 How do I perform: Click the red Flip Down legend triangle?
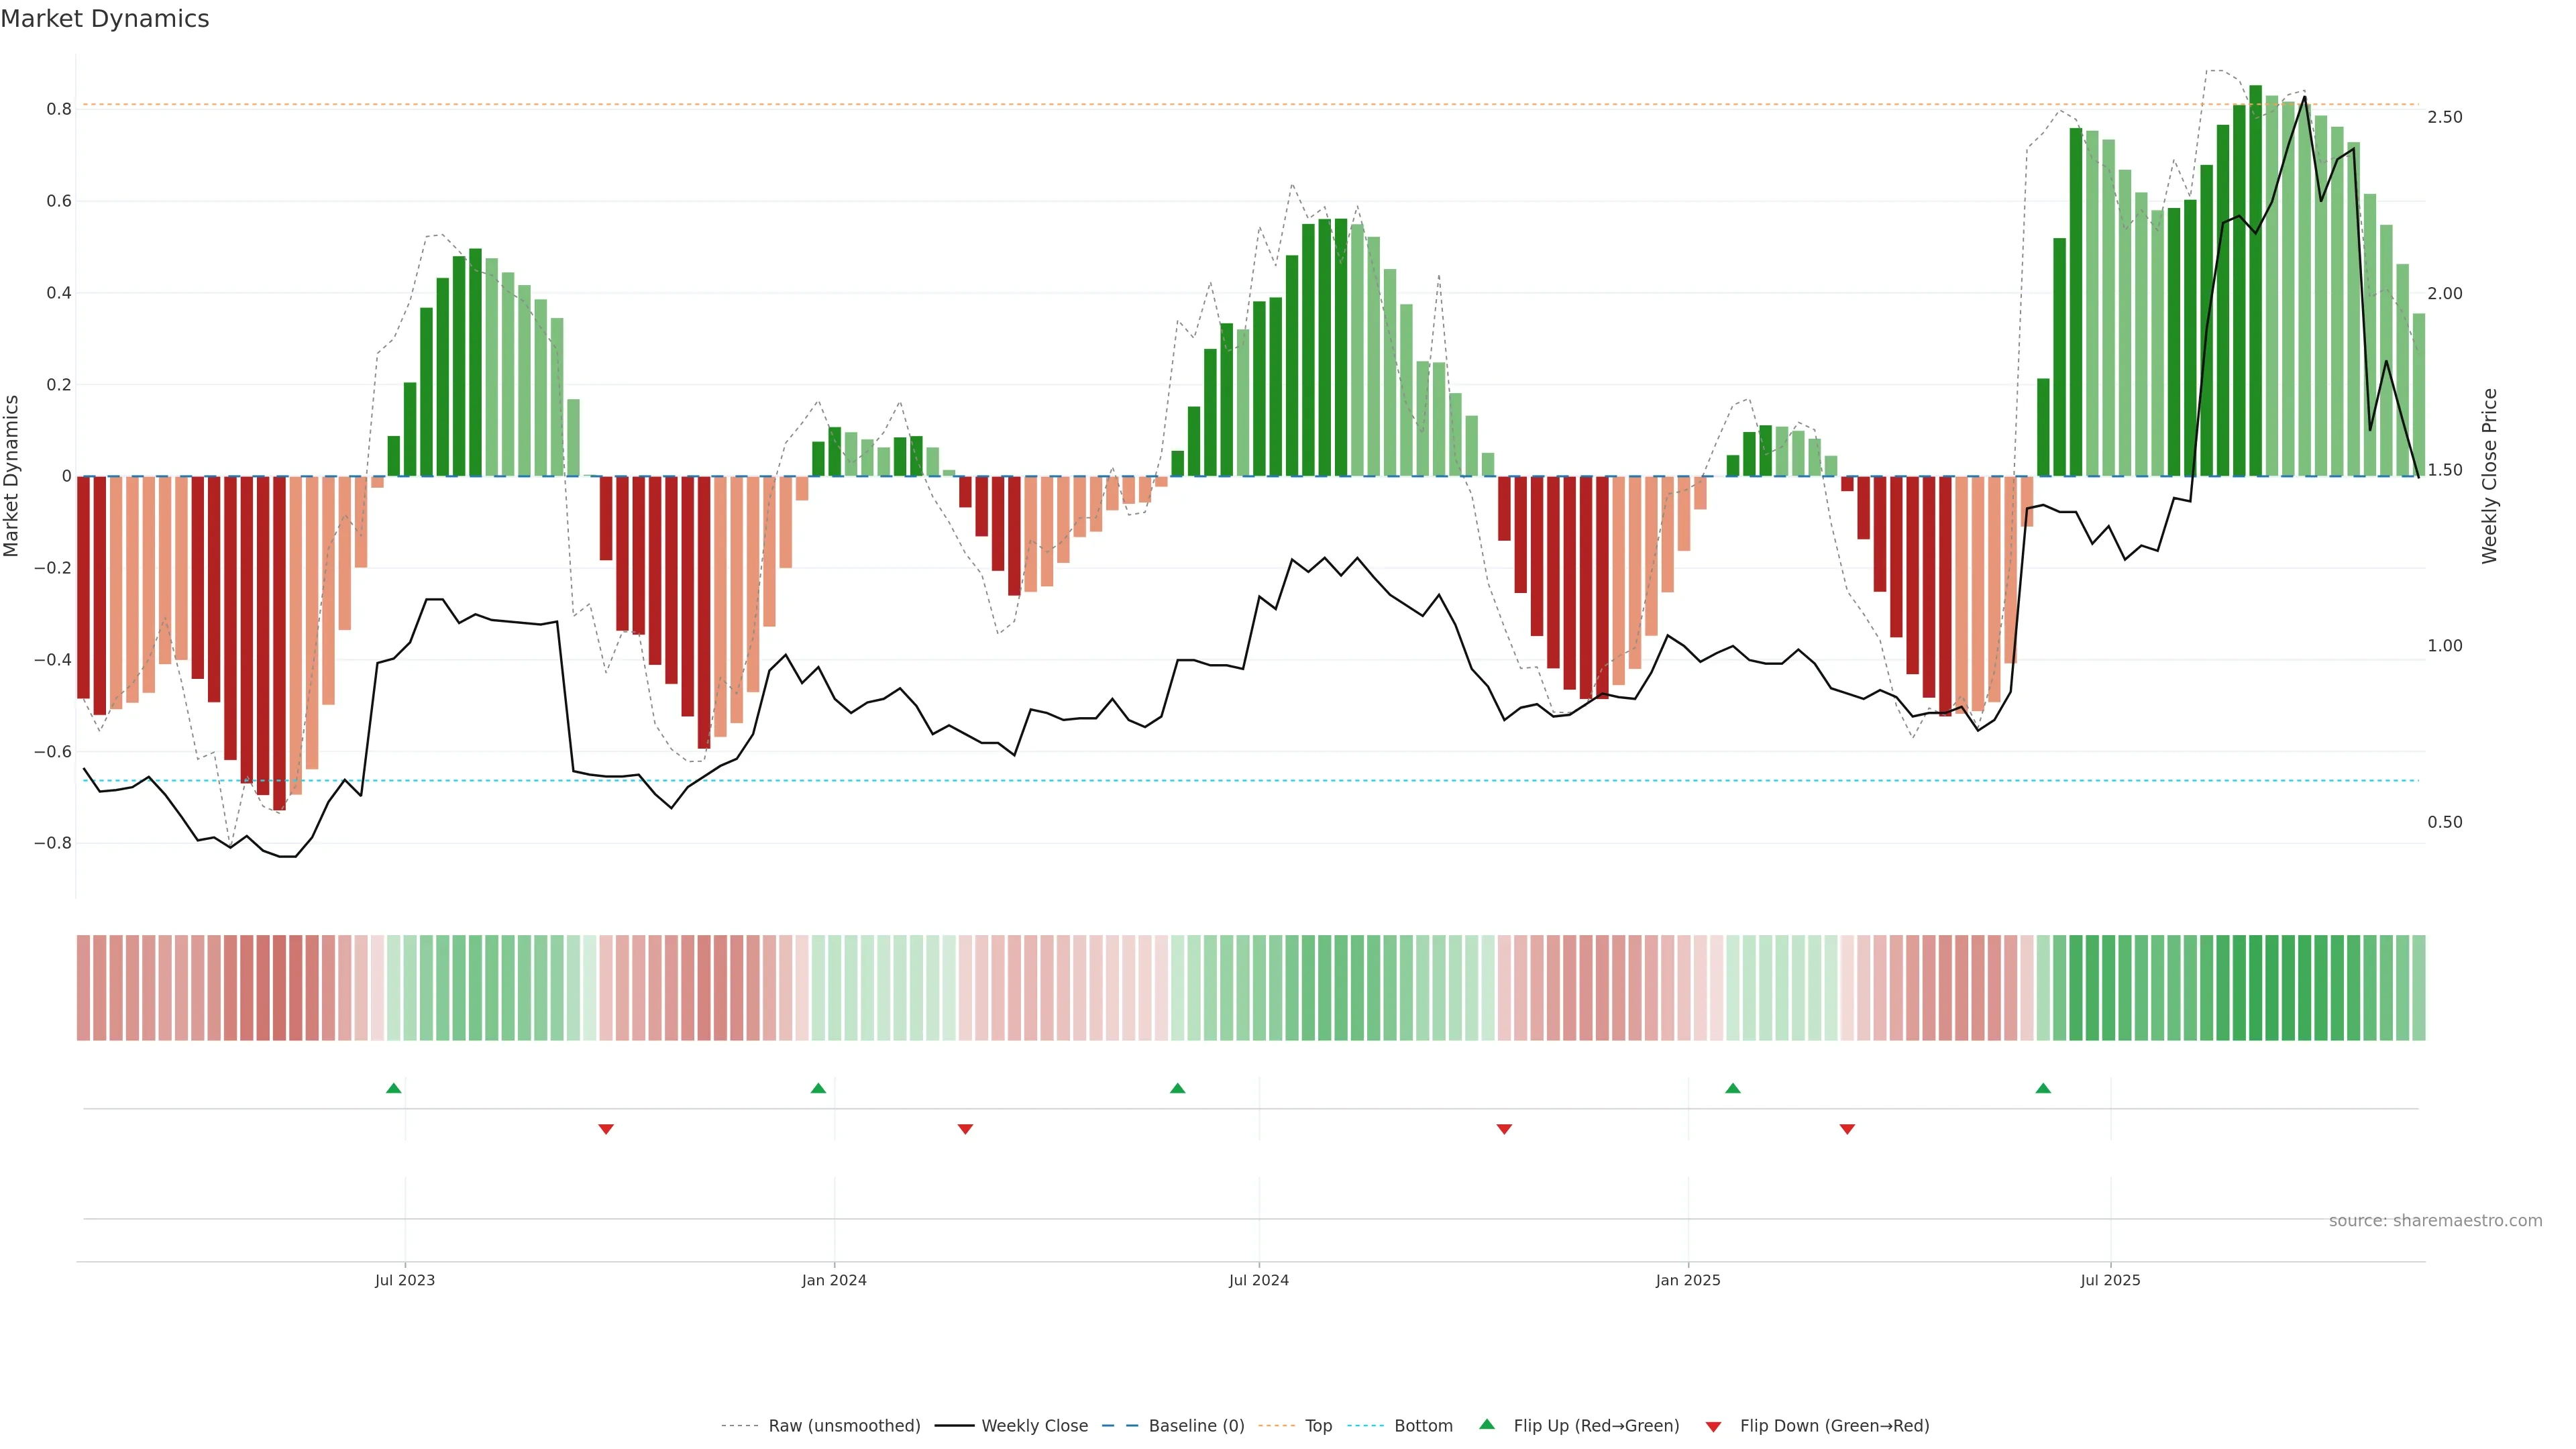click(x=1713, y=1426)
